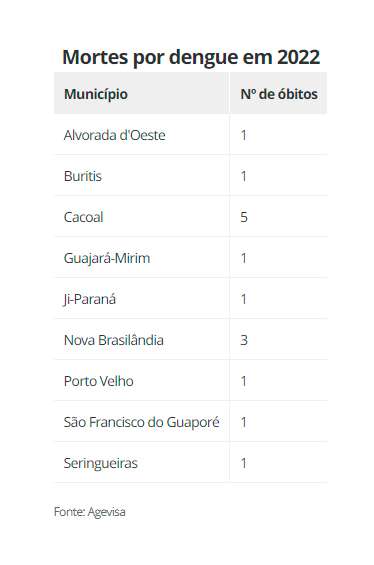Select the death count for Porto Velho
This screenshot has height=565, width=374.
click(244, 381)
